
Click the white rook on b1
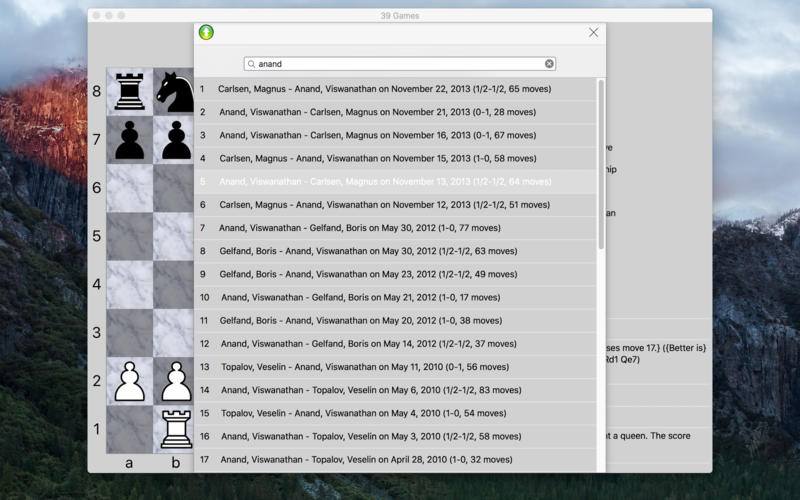(x=176, y=429)
